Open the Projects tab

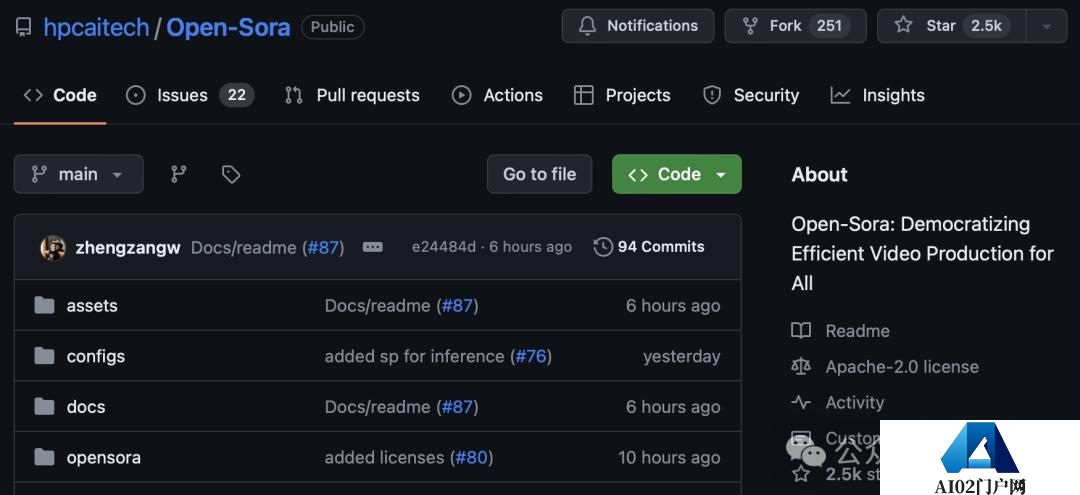[622, 95]
